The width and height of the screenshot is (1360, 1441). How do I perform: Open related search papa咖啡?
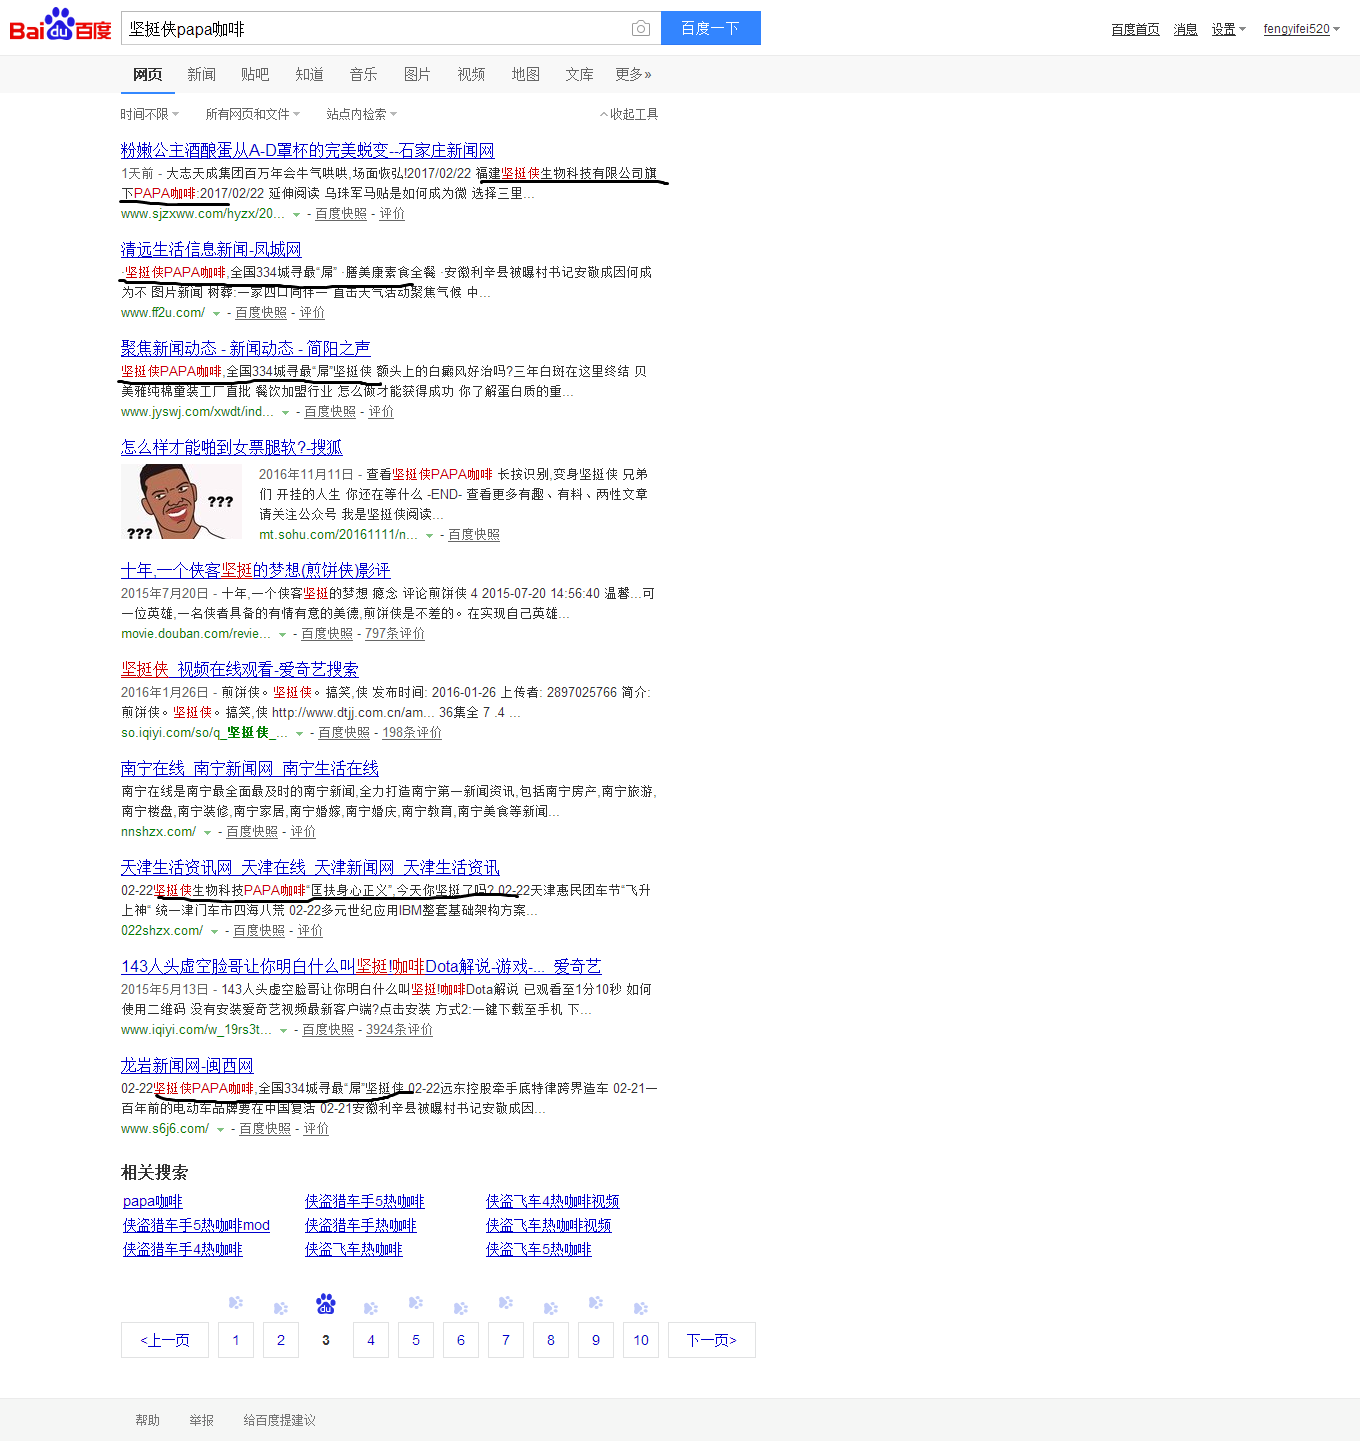click(x=153, y=1201)
